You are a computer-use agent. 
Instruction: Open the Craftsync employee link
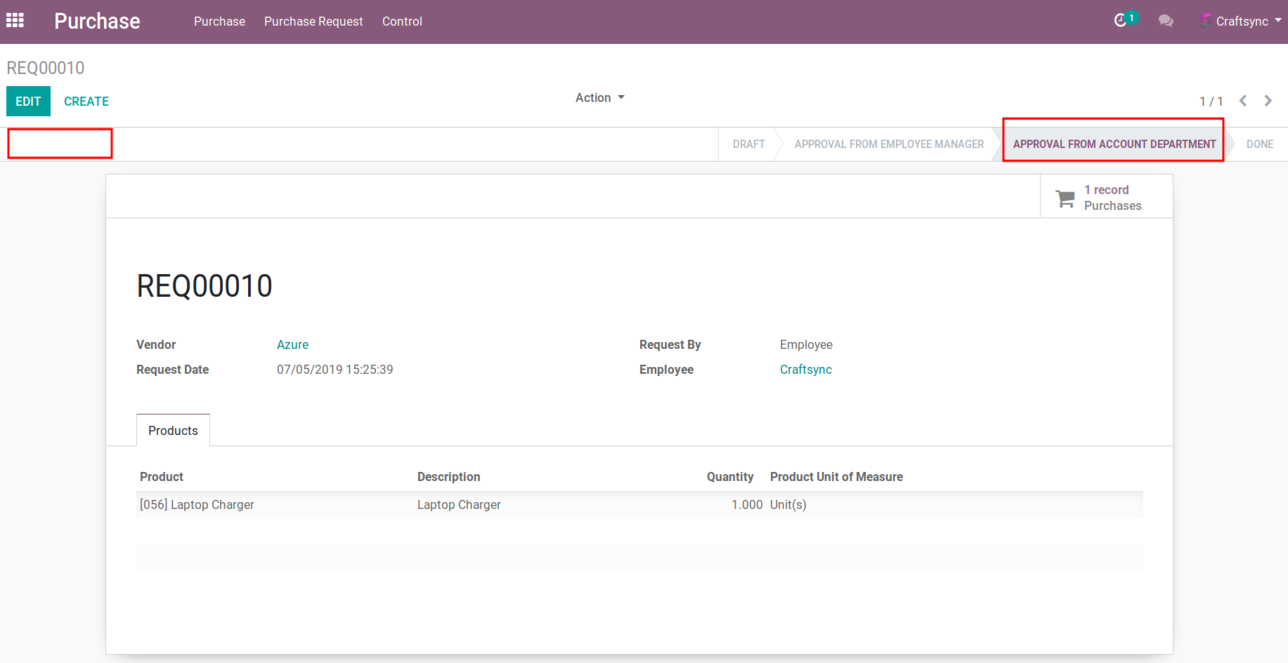[805, 370]
